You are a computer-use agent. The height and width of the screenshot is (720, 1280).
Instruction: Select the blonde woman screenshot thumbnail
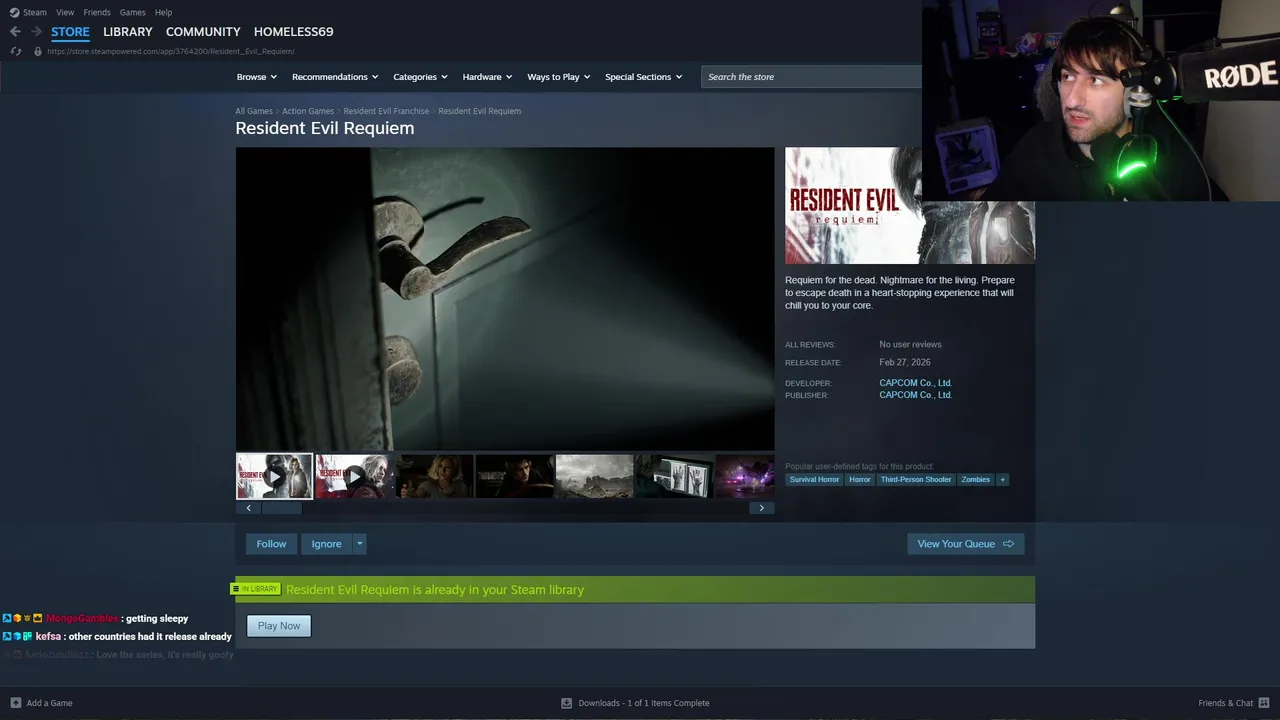pyautogui.click(x=434, y=477)
